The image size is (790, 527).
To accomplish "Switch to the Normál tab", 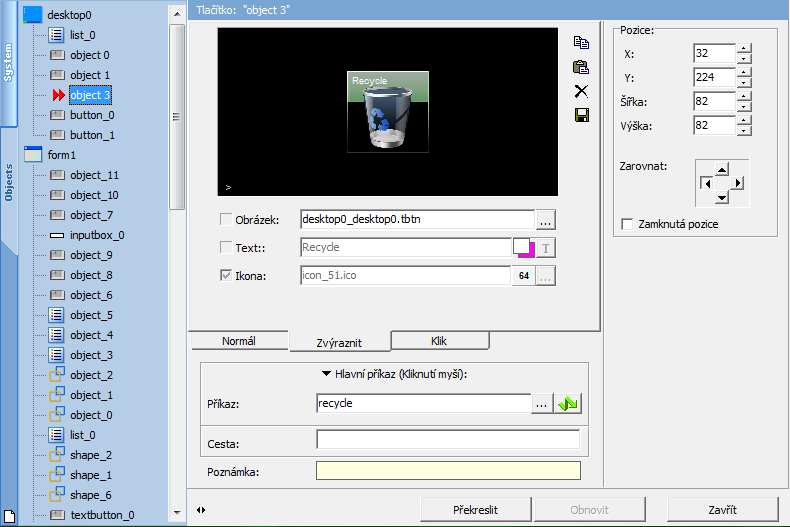I will (239, 341).
